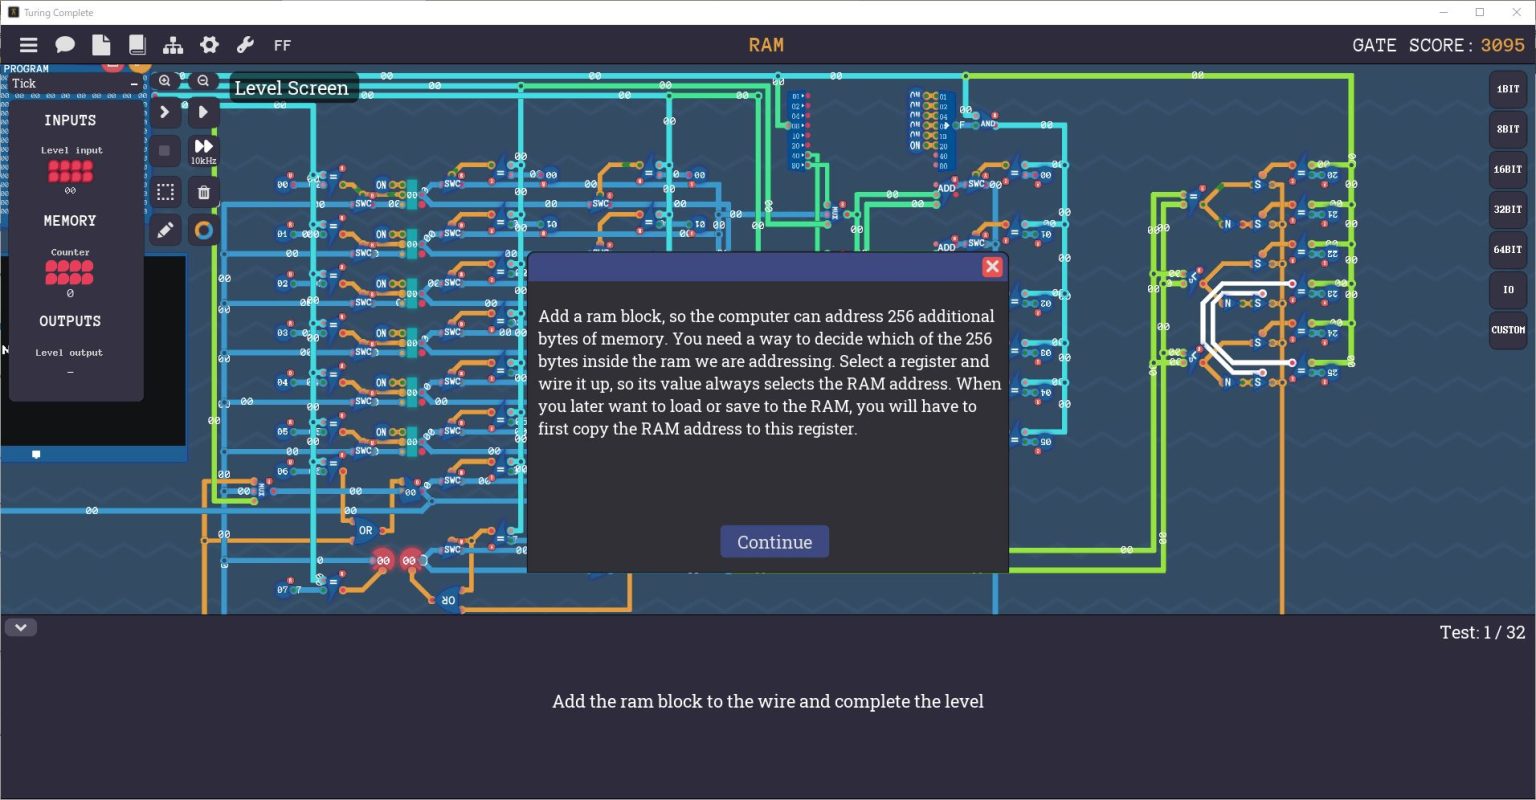Minimize the Tick program panel

tap(134, 84)
